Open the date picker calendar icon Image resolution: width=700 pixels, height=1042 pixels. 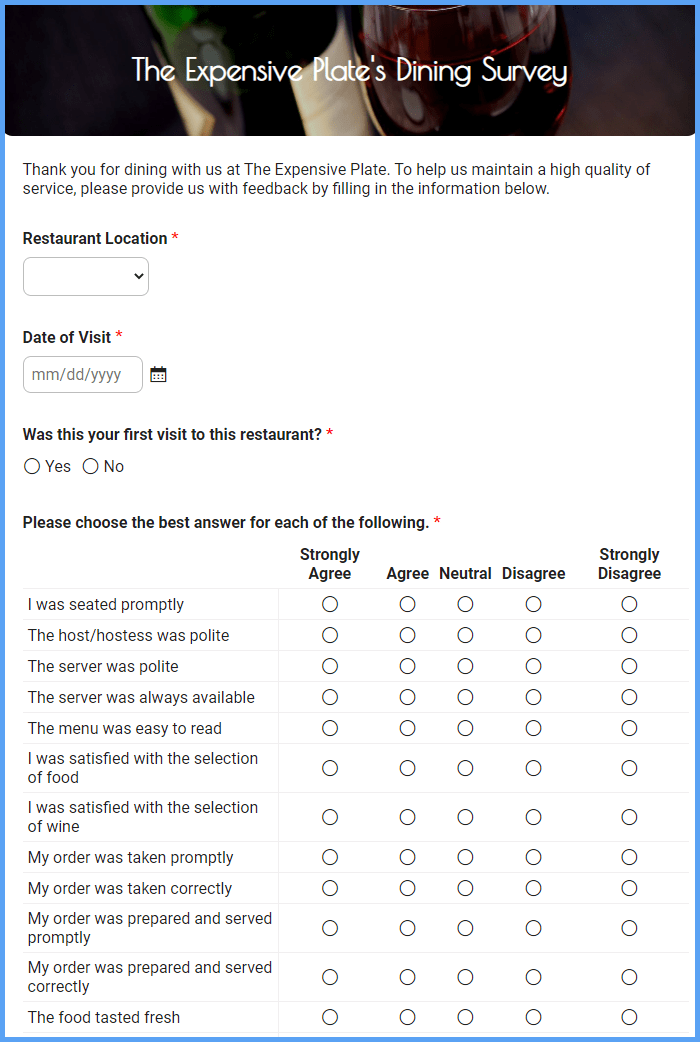point(158,373)
